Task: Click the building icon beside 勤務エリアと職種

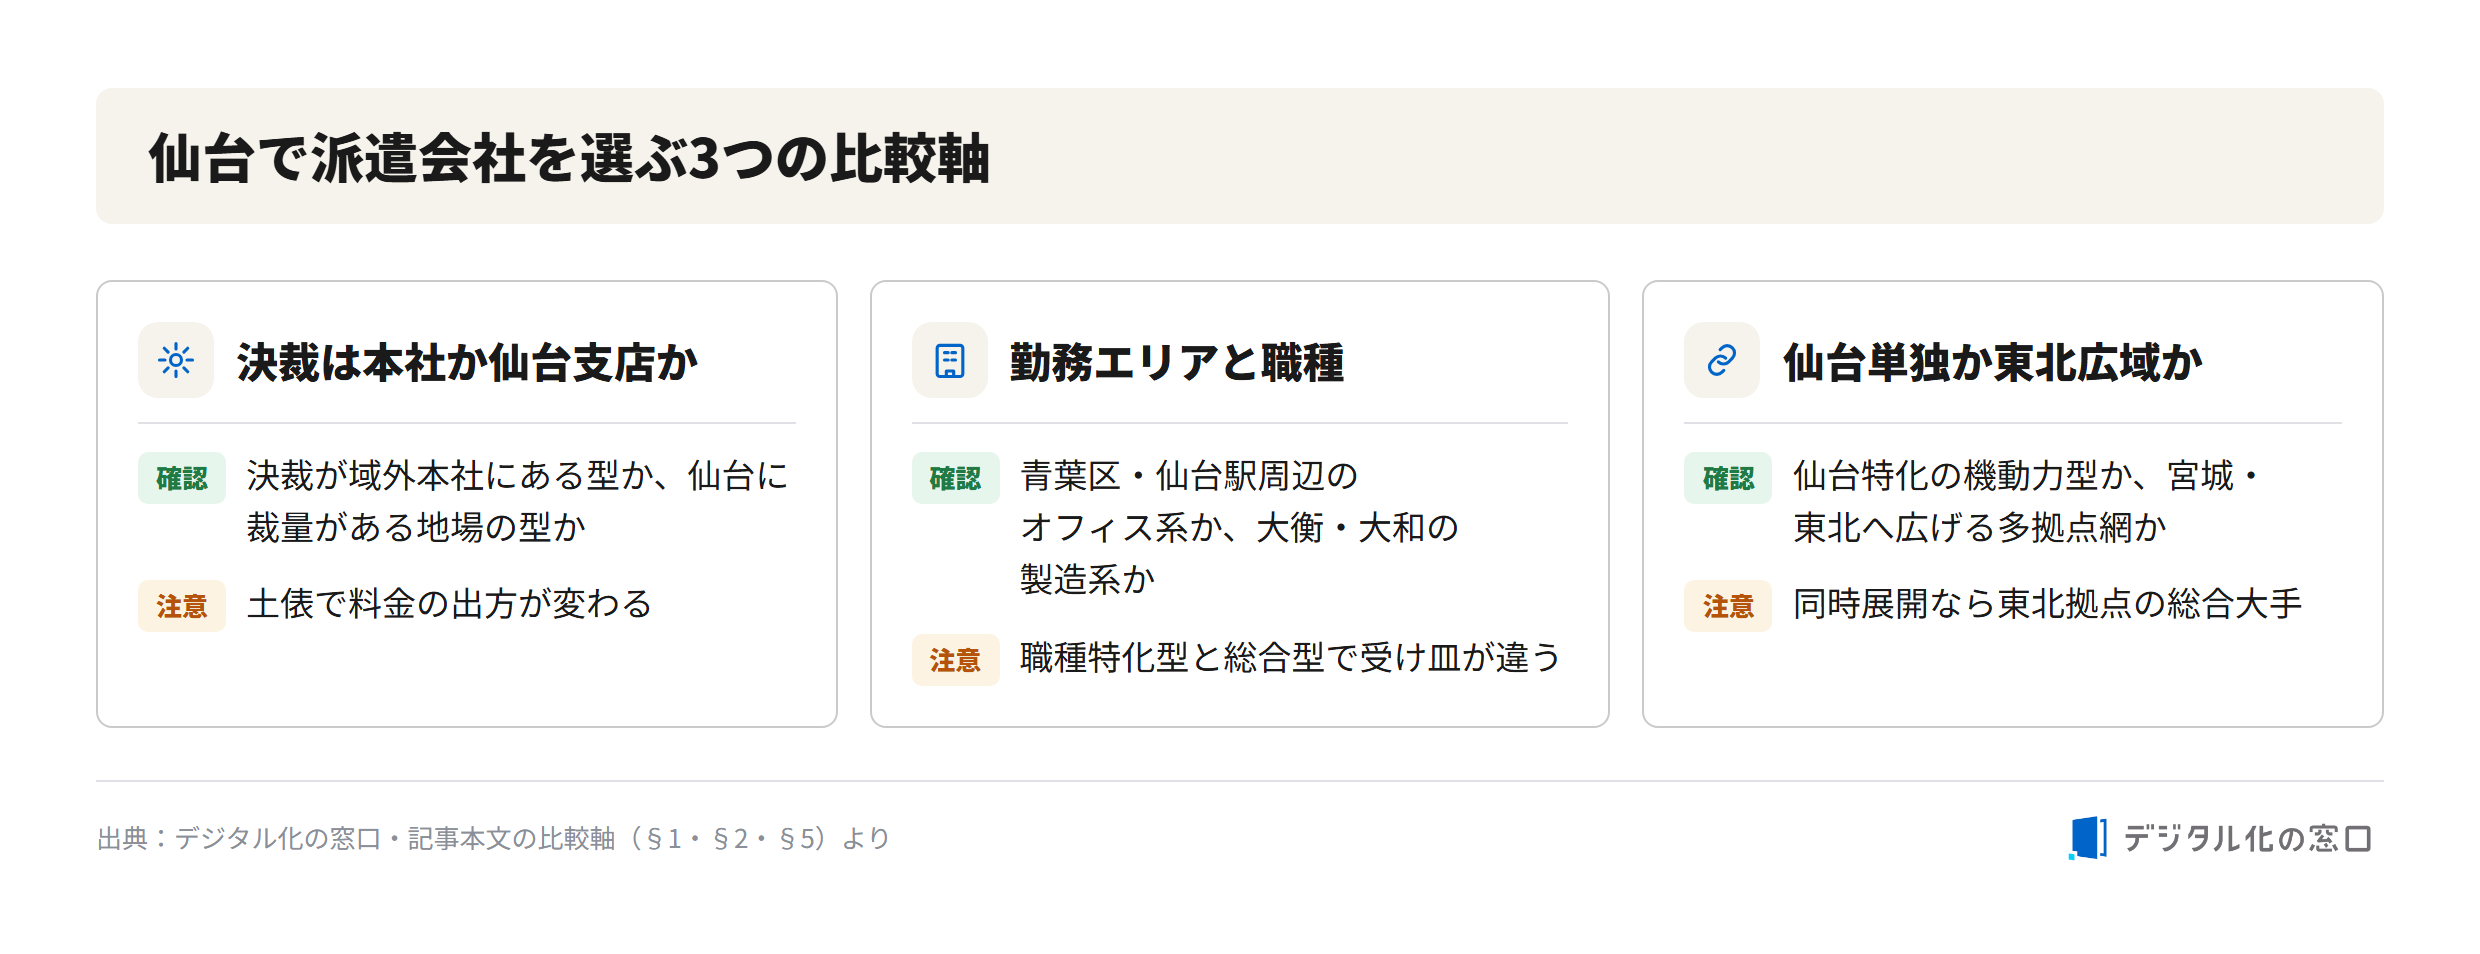Action: point(949,360)
